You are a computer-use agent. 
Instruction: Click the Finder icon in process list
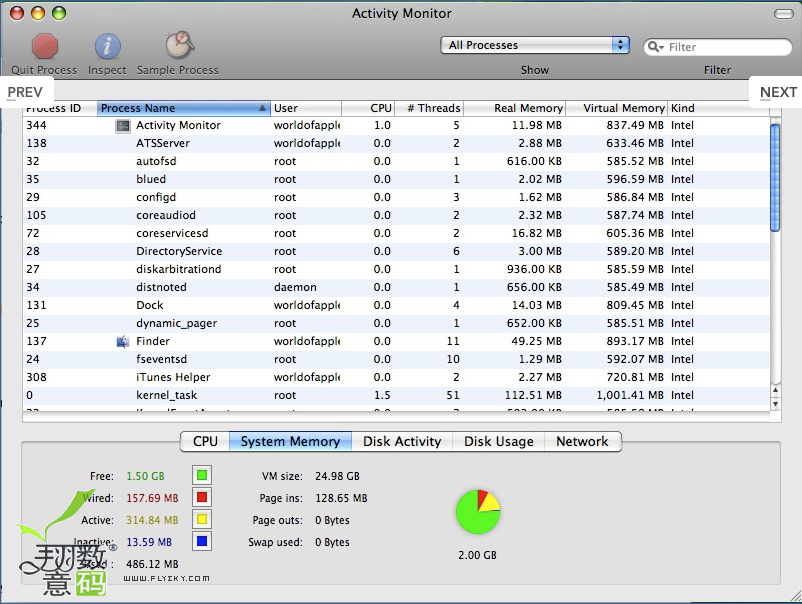click(123, 341)
